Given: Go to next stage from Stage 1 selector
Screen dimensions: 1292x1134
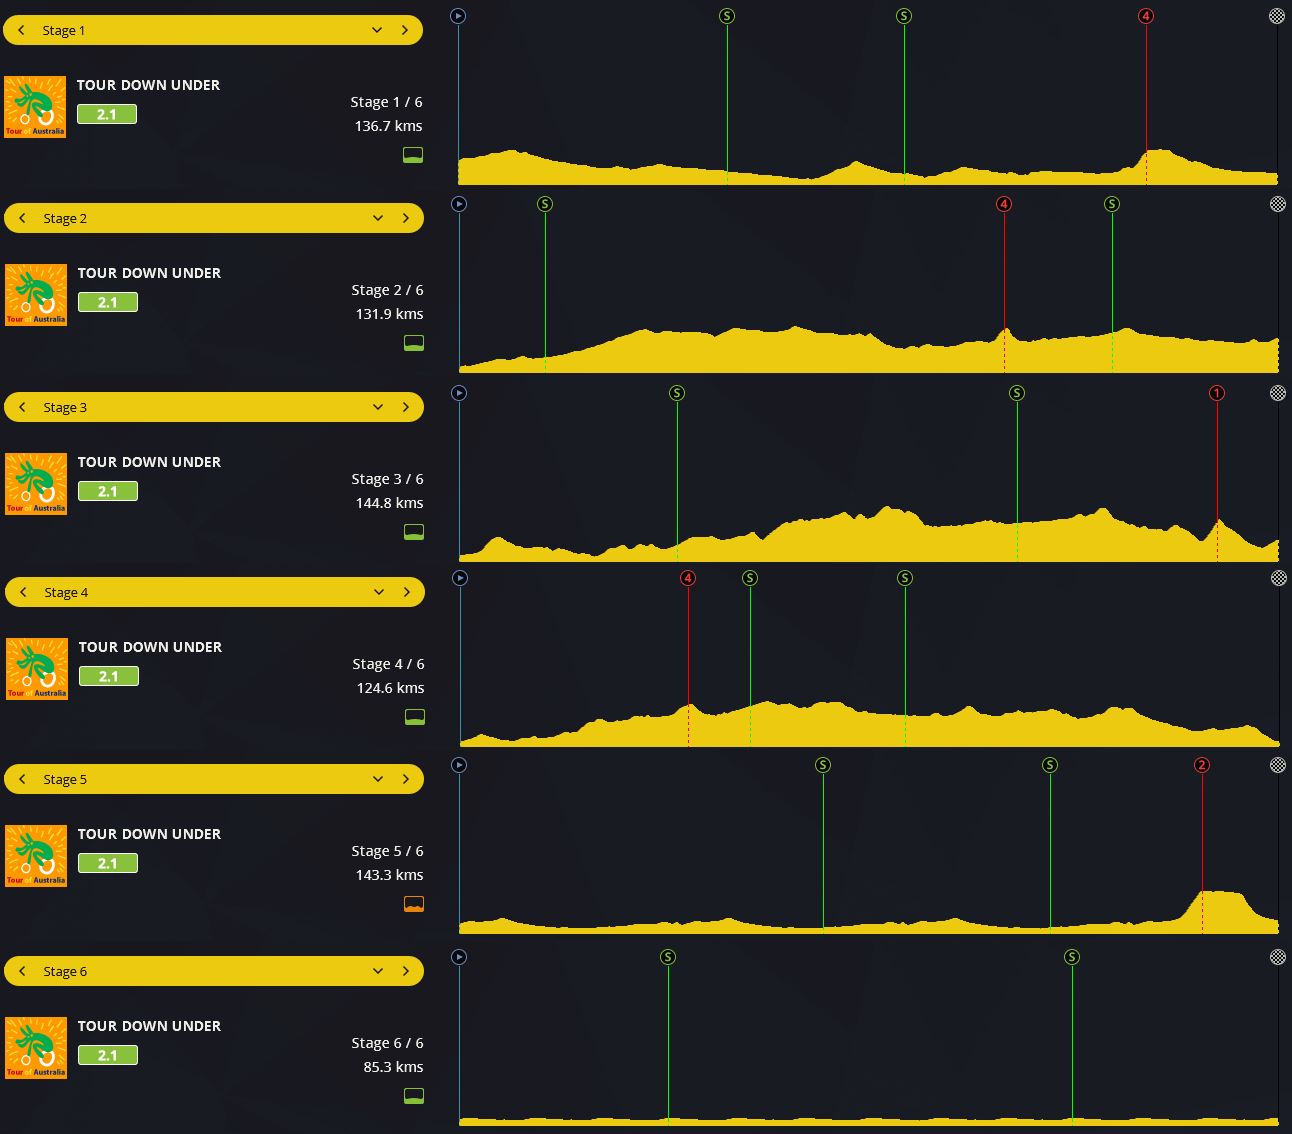Looking at the screenshot, I should (404, 30).
